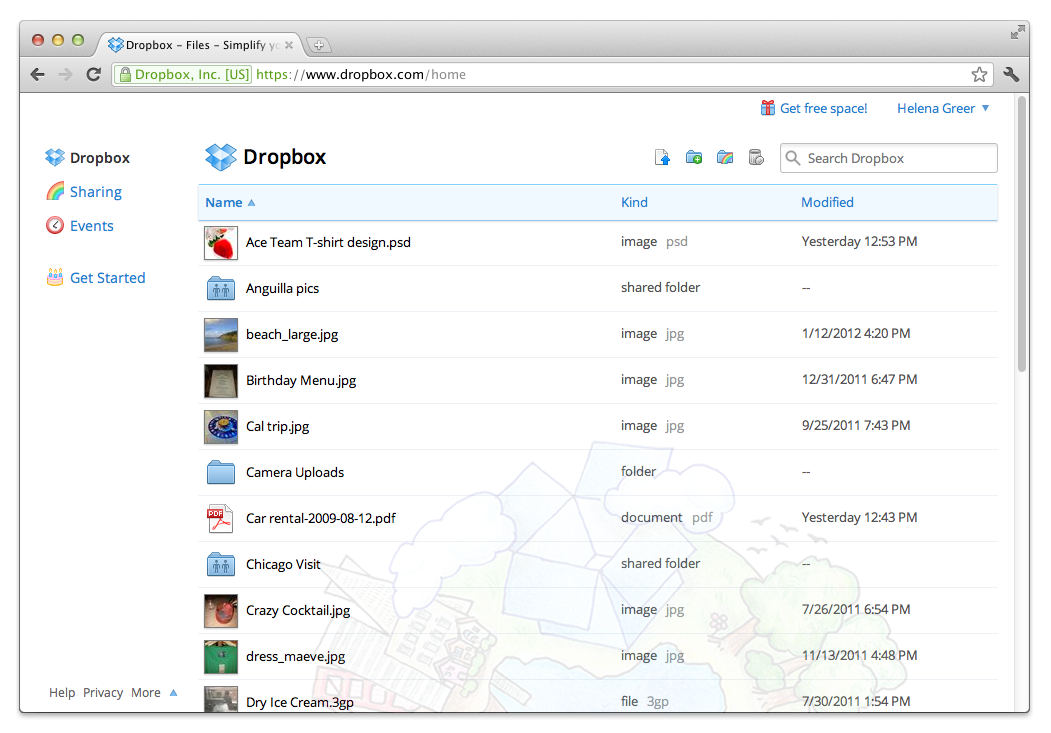Reload the page with the browser refresh icon

[93, 74]
